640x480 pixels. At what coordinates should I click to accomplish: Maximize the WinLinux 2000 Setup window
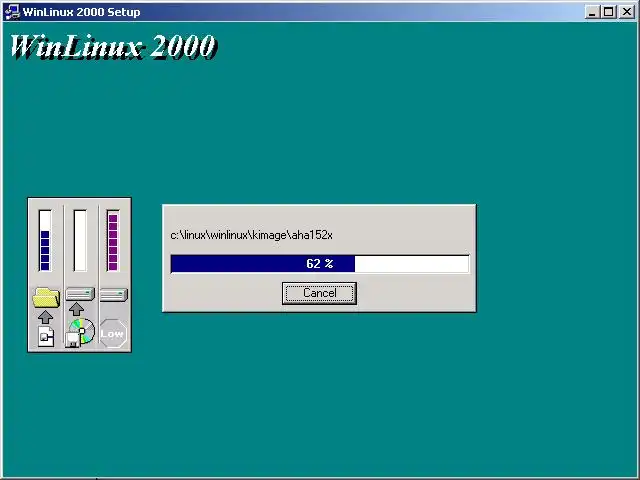click(608, 12)
